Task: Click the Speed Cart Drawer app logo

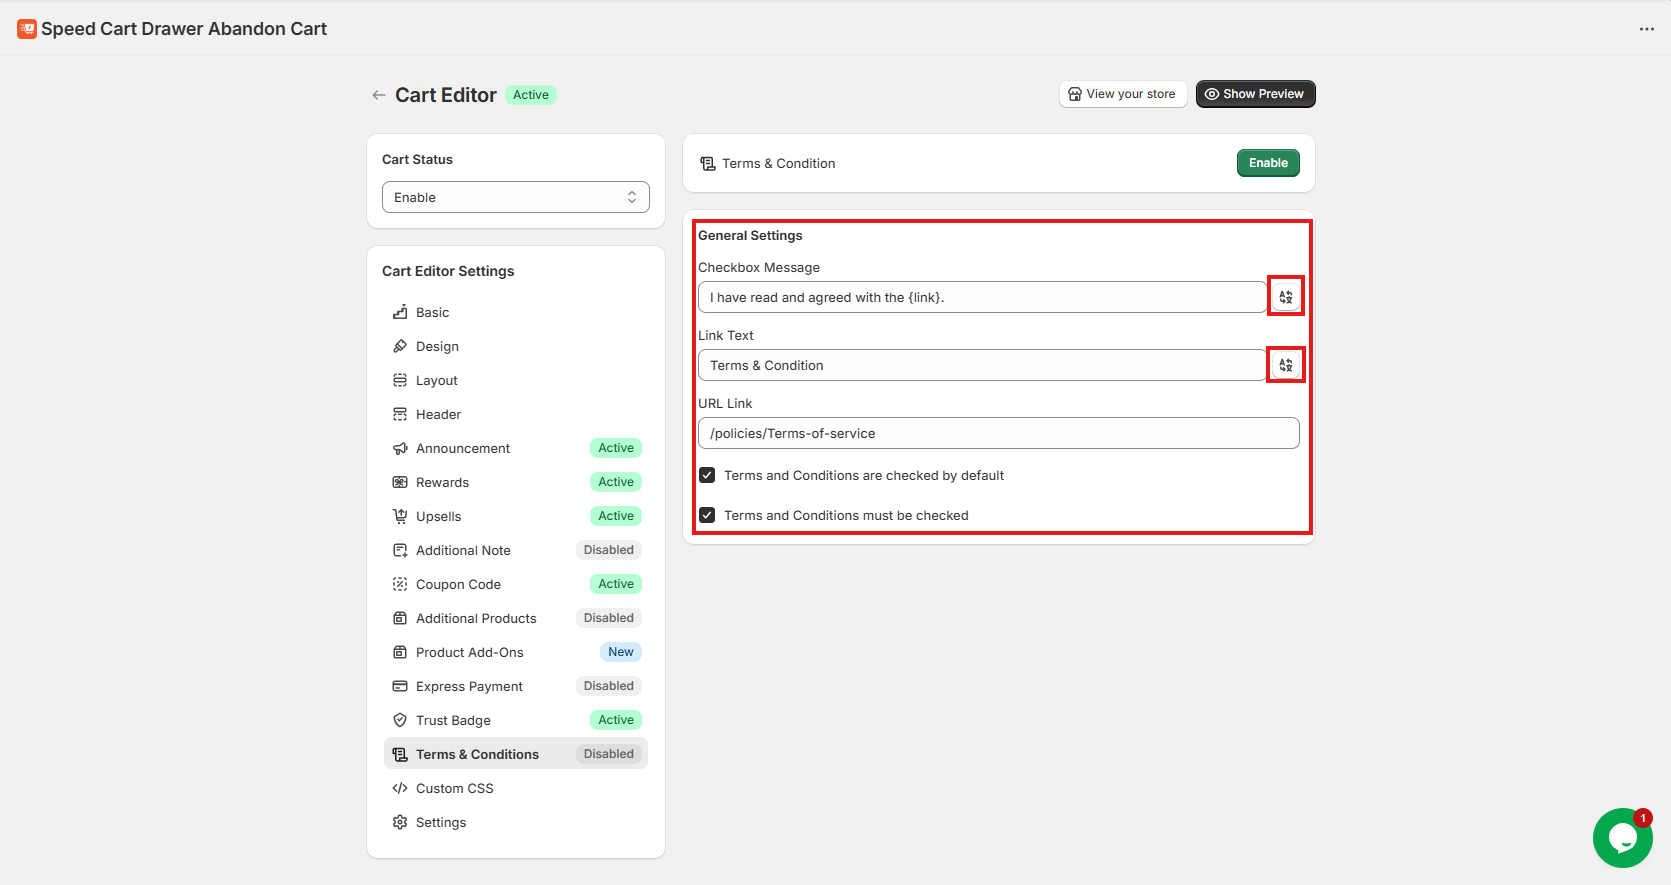Action: coord(27,29)
